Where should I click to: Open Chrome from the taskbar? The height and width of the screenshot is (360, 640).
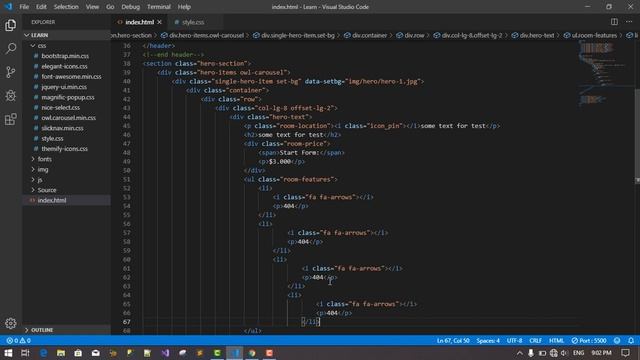point(252,353)
